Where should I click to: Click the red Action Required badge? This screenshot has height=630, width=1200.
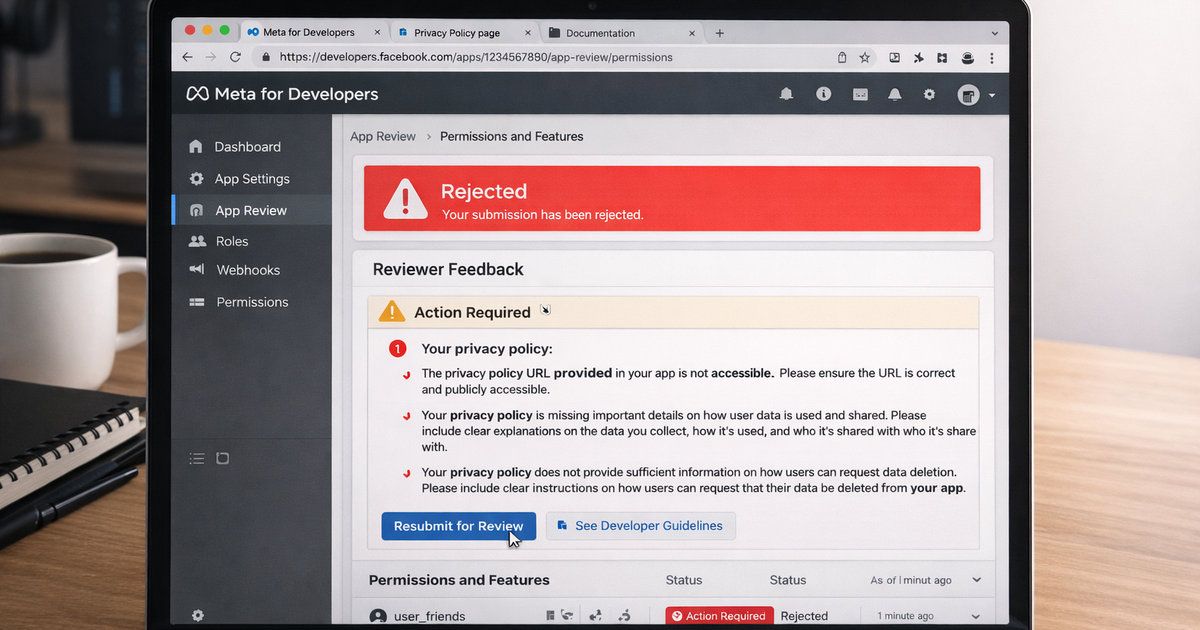[x=718, y=616]
